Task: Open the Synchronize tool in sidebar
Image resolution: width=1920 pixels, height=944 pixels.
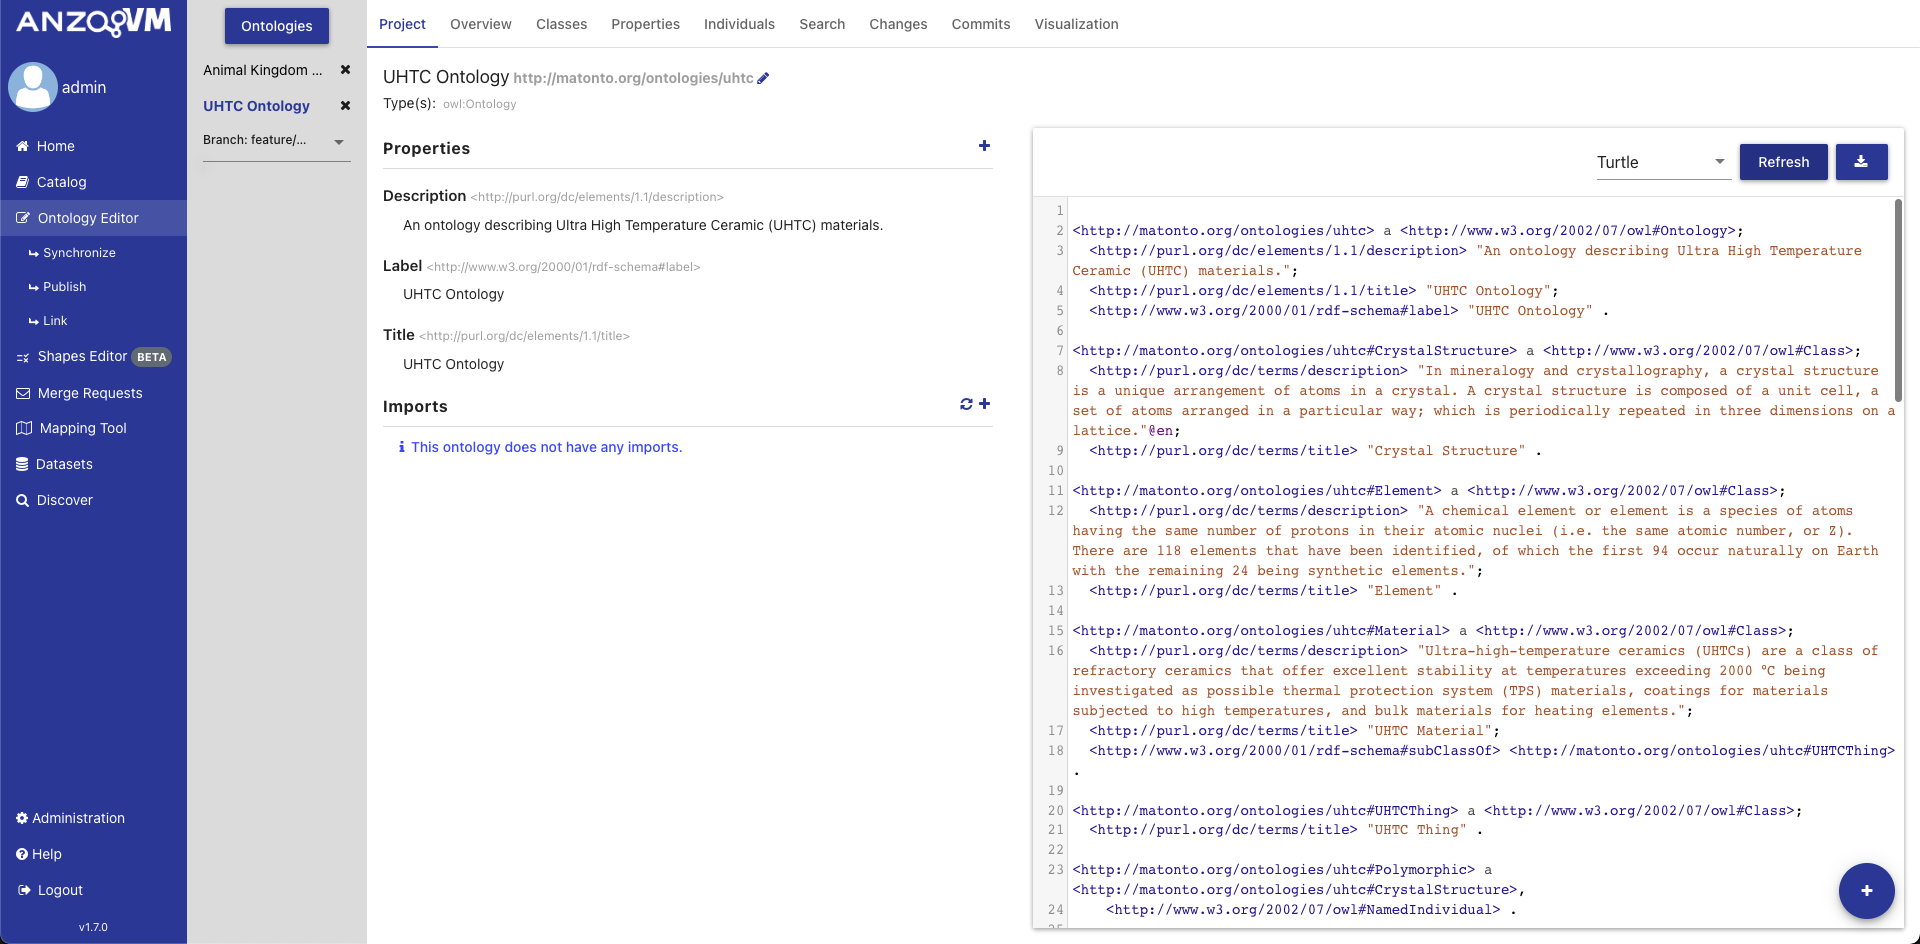Action: tap(80, 252)
